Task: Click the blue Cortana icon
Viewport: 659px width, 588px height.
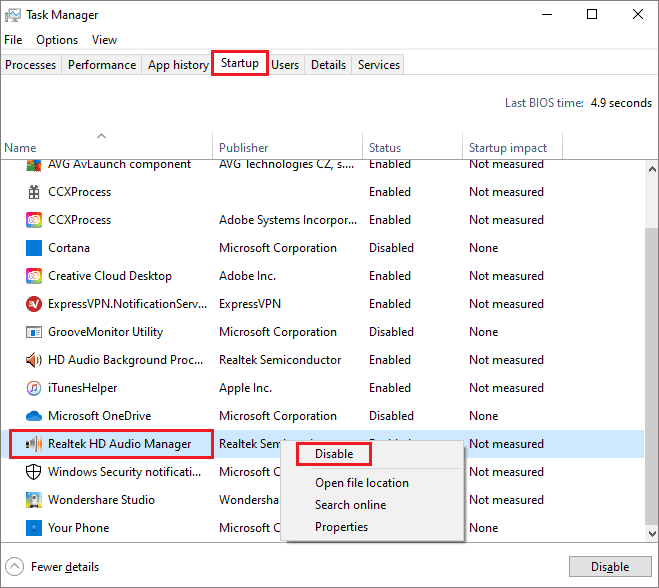Action: 34,248
